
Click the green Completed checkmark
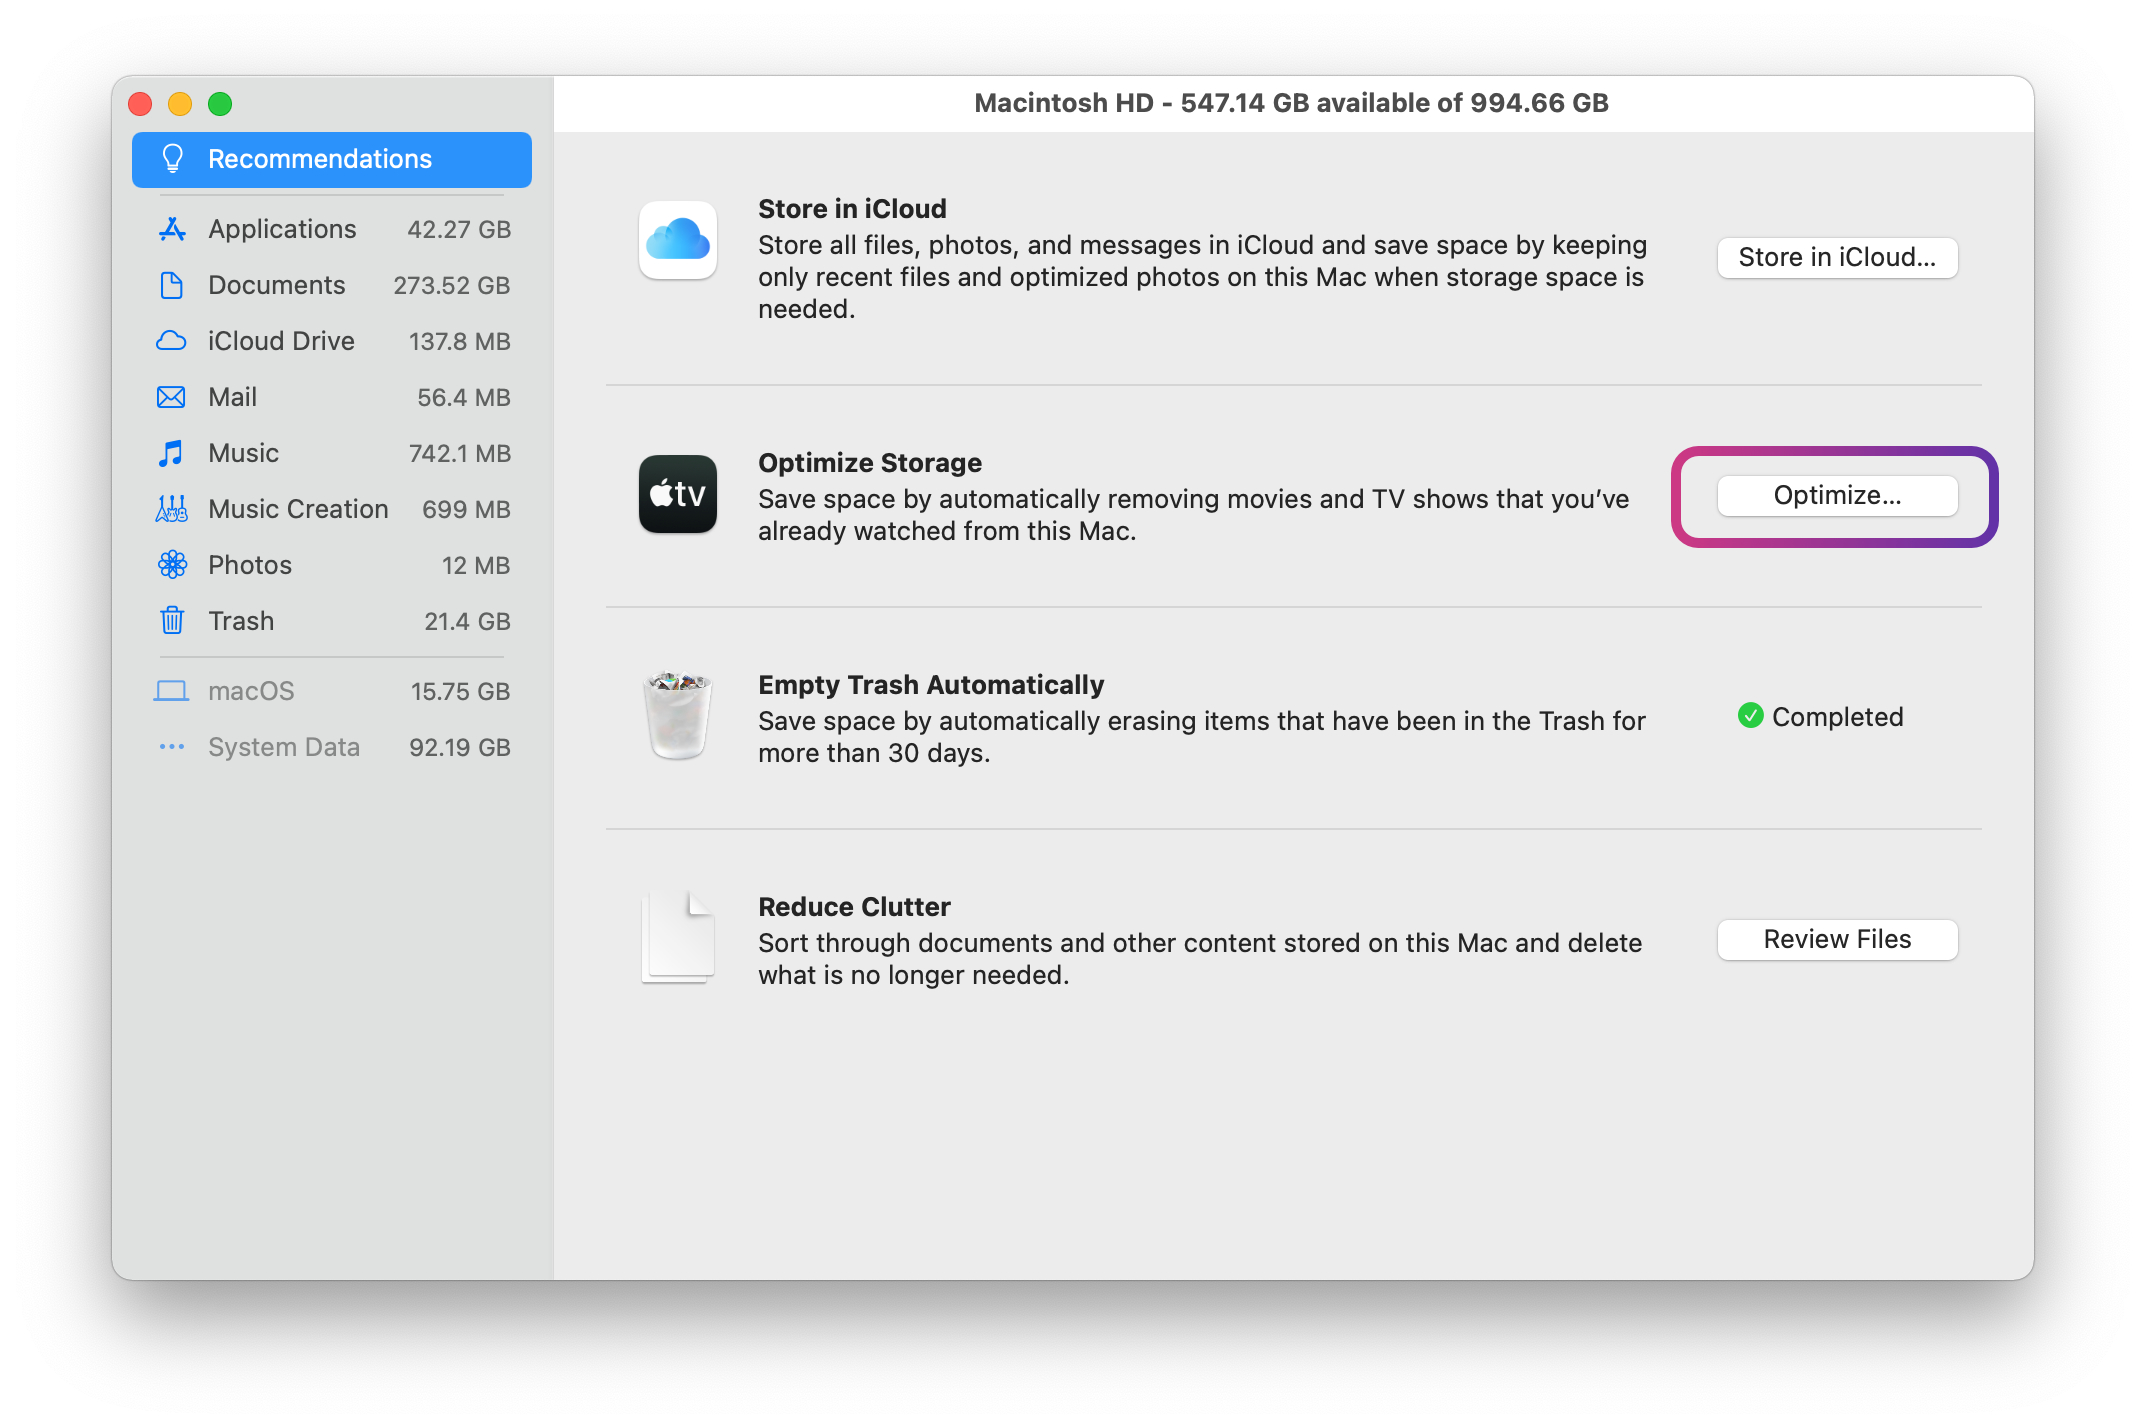coord(1750,716)
